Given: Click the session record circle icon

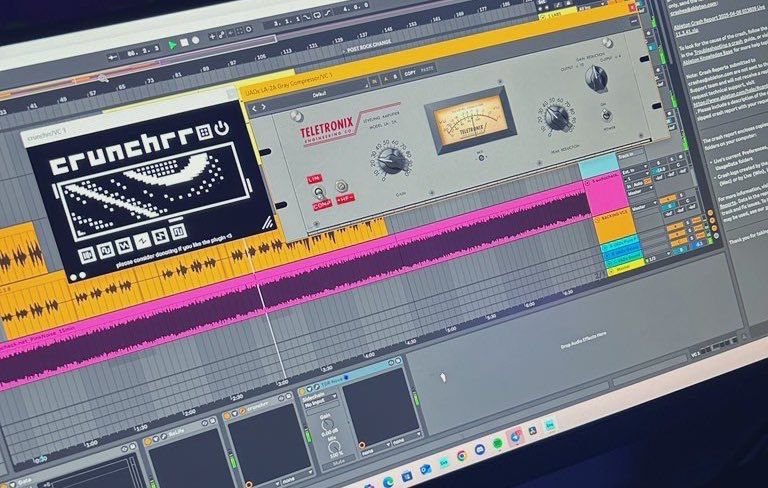Looking at the screenshot, I should click(x=249, y=29).
